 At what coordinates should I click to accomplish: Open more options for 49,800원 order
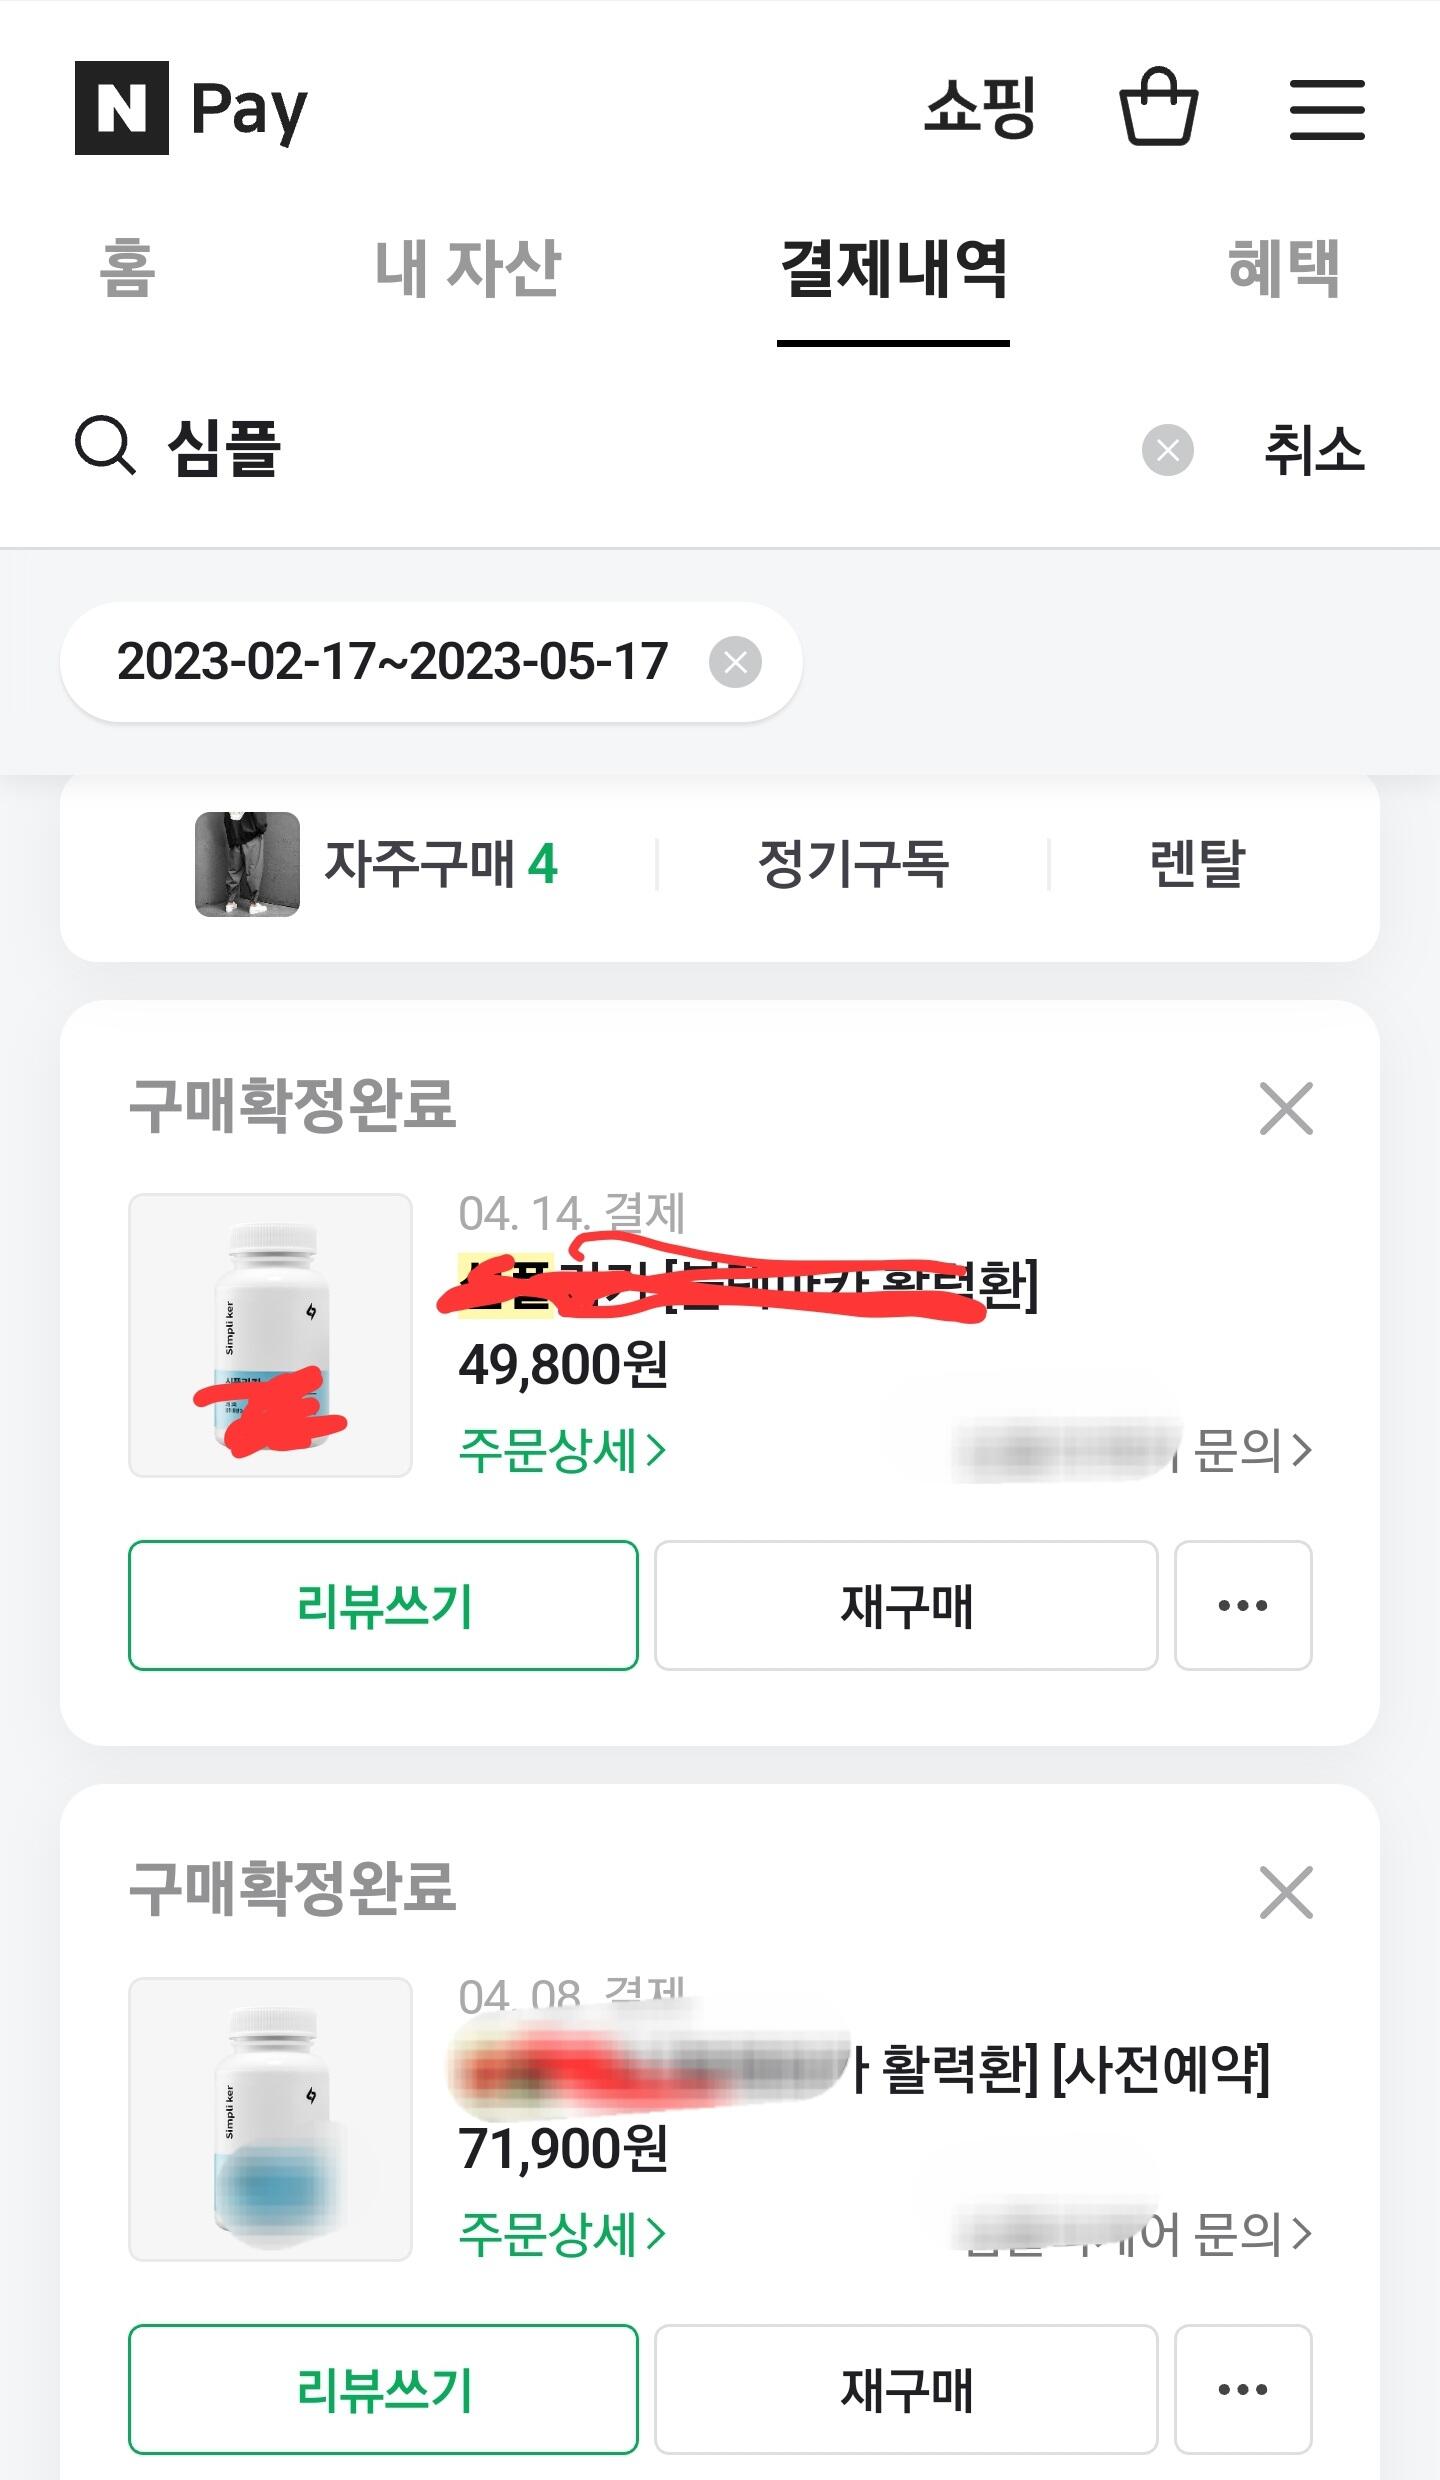point(1242,1605)
